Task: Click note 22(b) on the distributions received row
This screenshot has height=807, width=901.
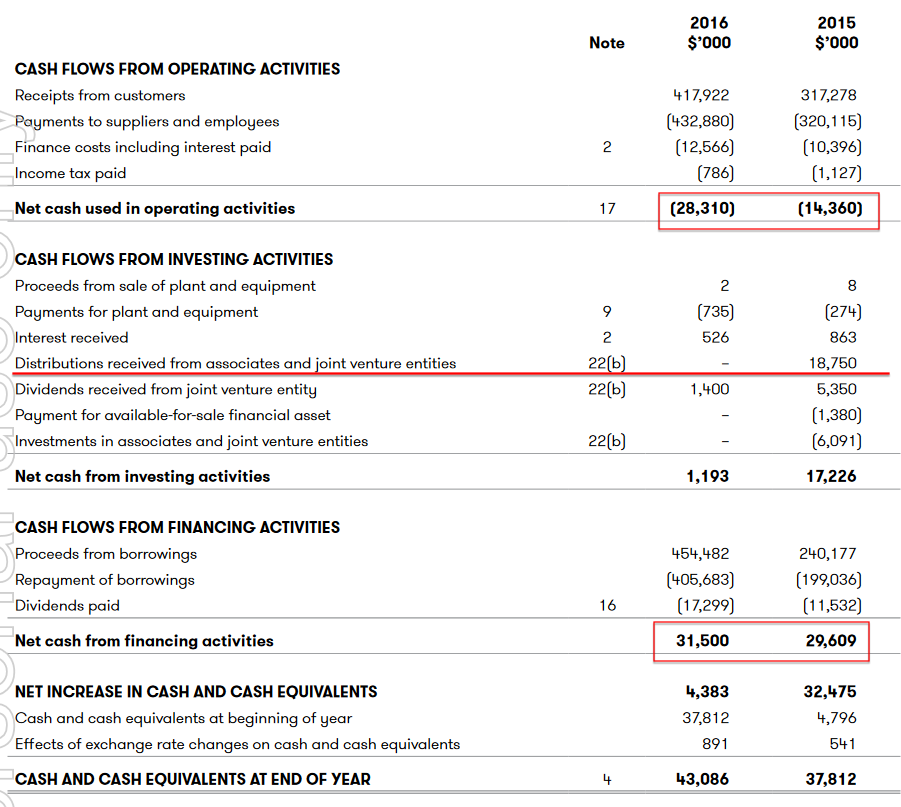Action: (x=607, y=364)
